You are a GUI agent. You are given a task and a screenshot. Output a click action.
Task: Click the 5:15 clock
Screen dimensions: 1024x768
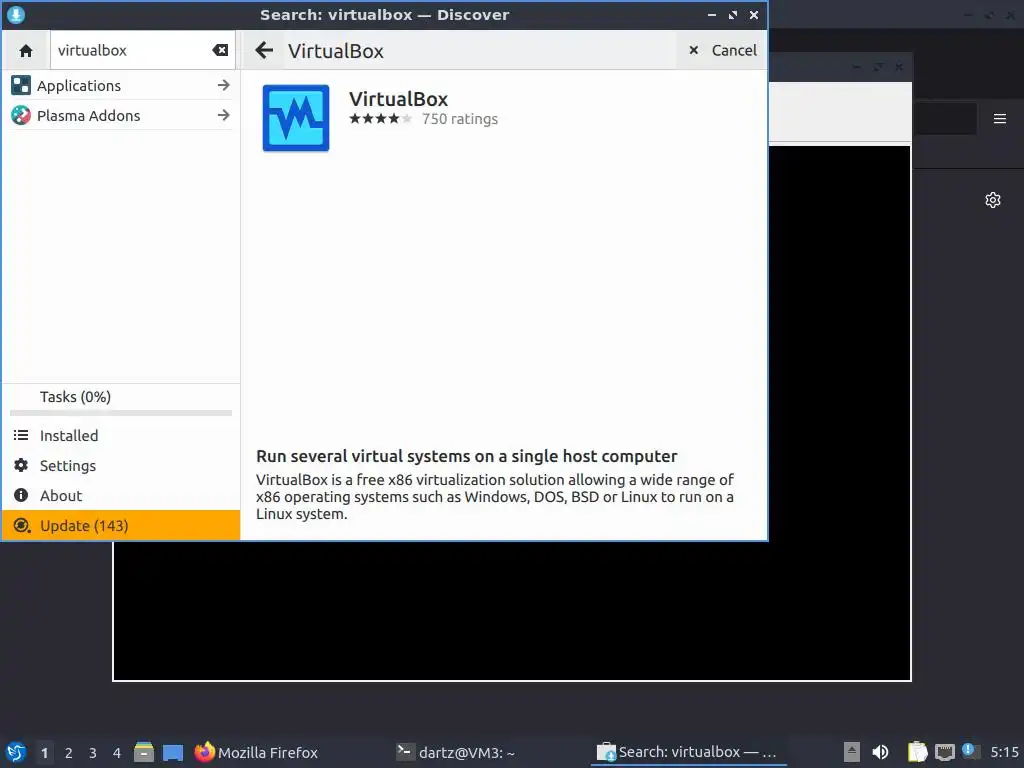1004,752
